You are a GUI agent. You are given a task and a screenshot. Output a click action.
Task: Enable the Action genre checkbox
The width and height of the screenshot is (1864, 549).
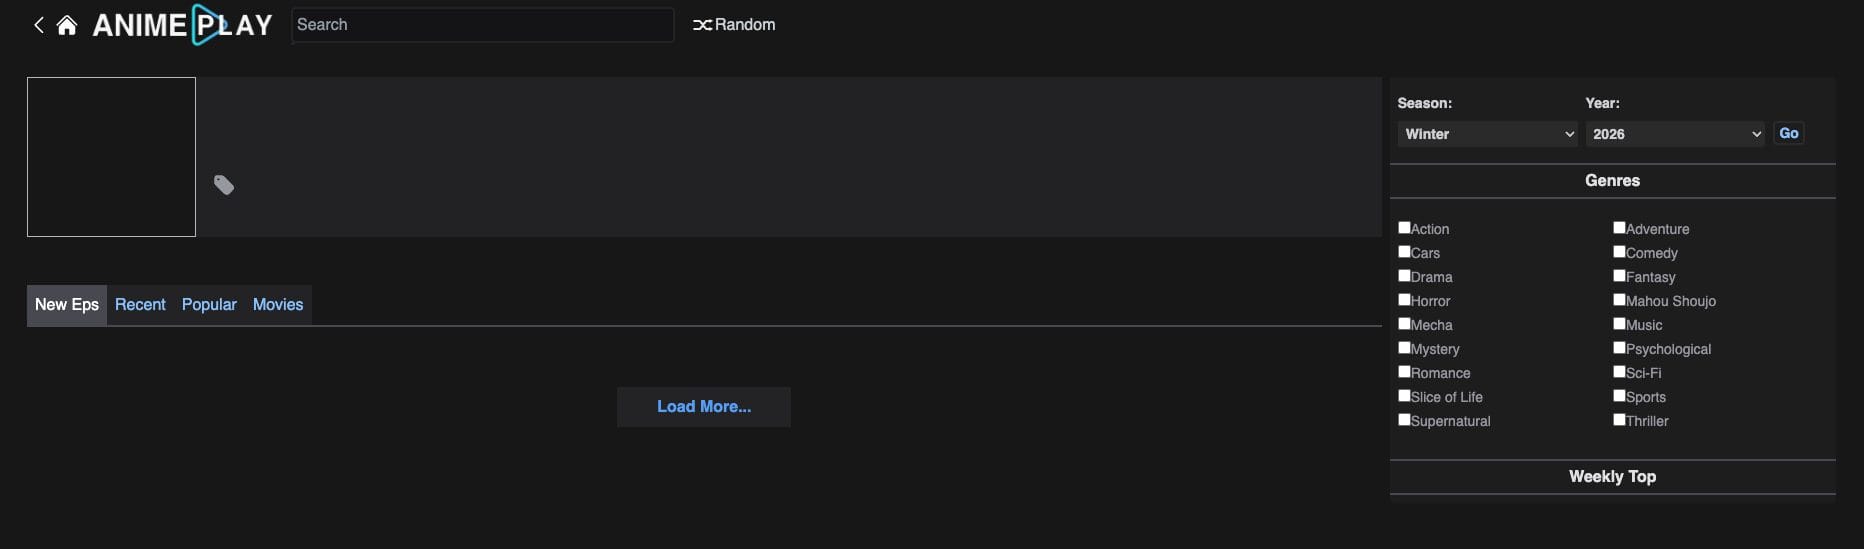(x=1404, y=228)
